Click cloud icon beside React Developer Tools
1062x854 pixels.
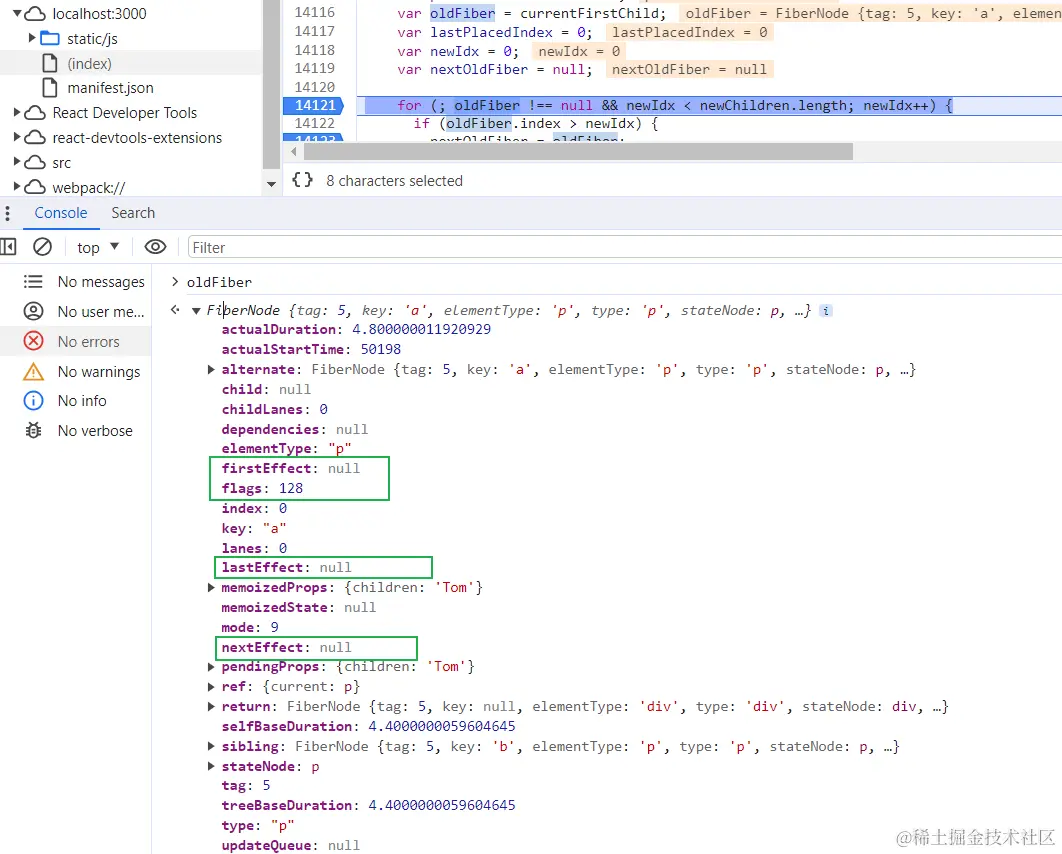click(x=35, y=112)
